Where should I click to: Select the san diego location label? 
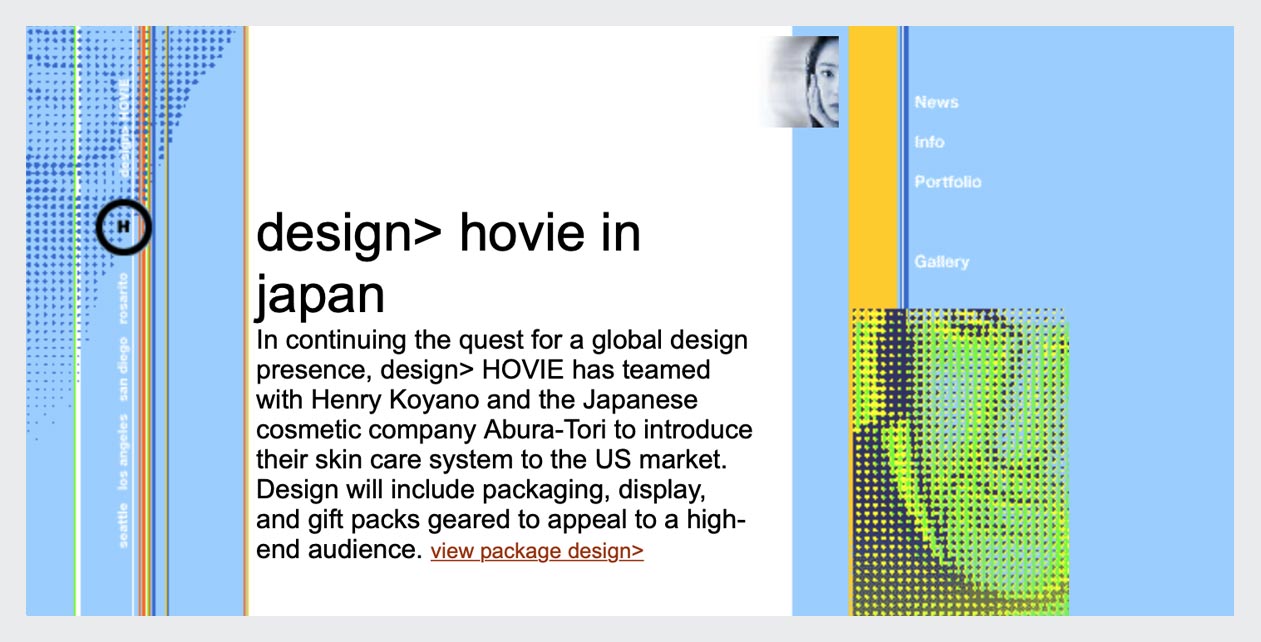[123, 369]
